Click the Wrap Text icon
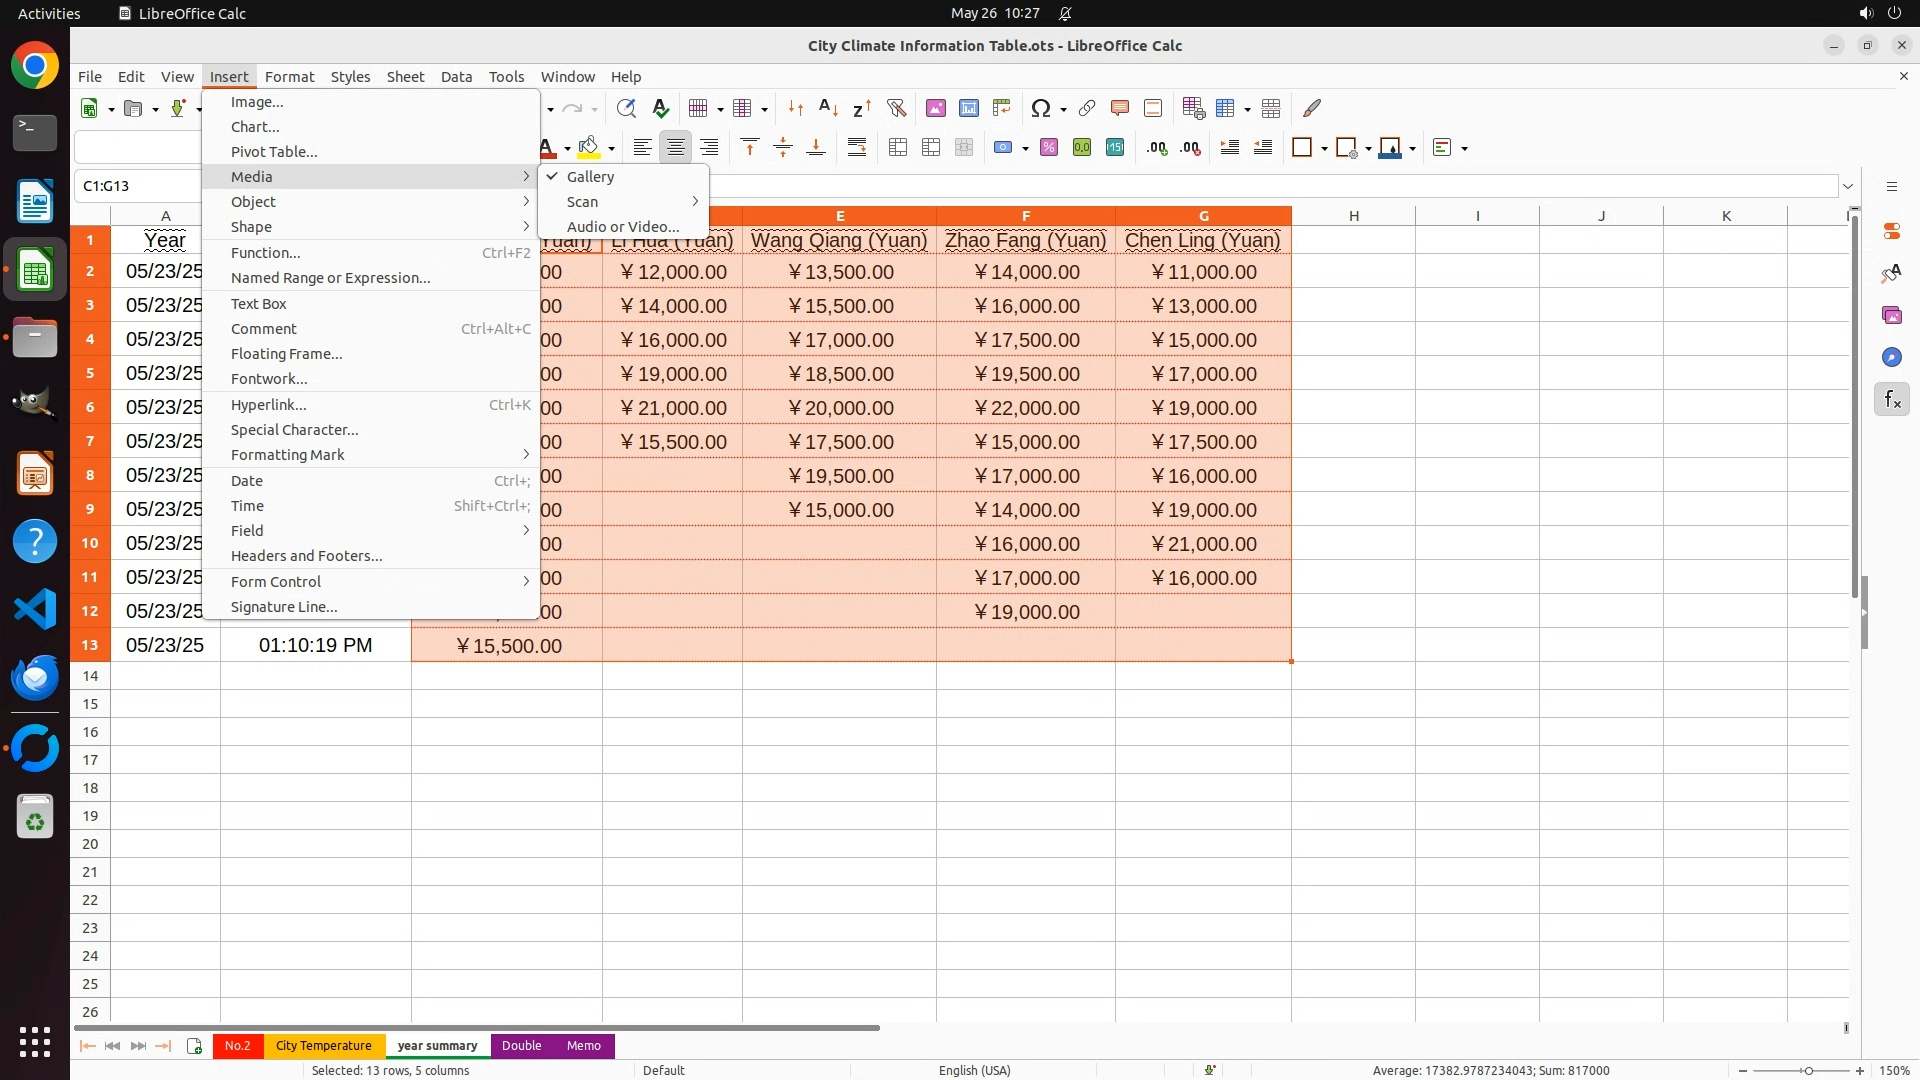The width and height of the screenshot is (1920, 1080). click(857, 148)
